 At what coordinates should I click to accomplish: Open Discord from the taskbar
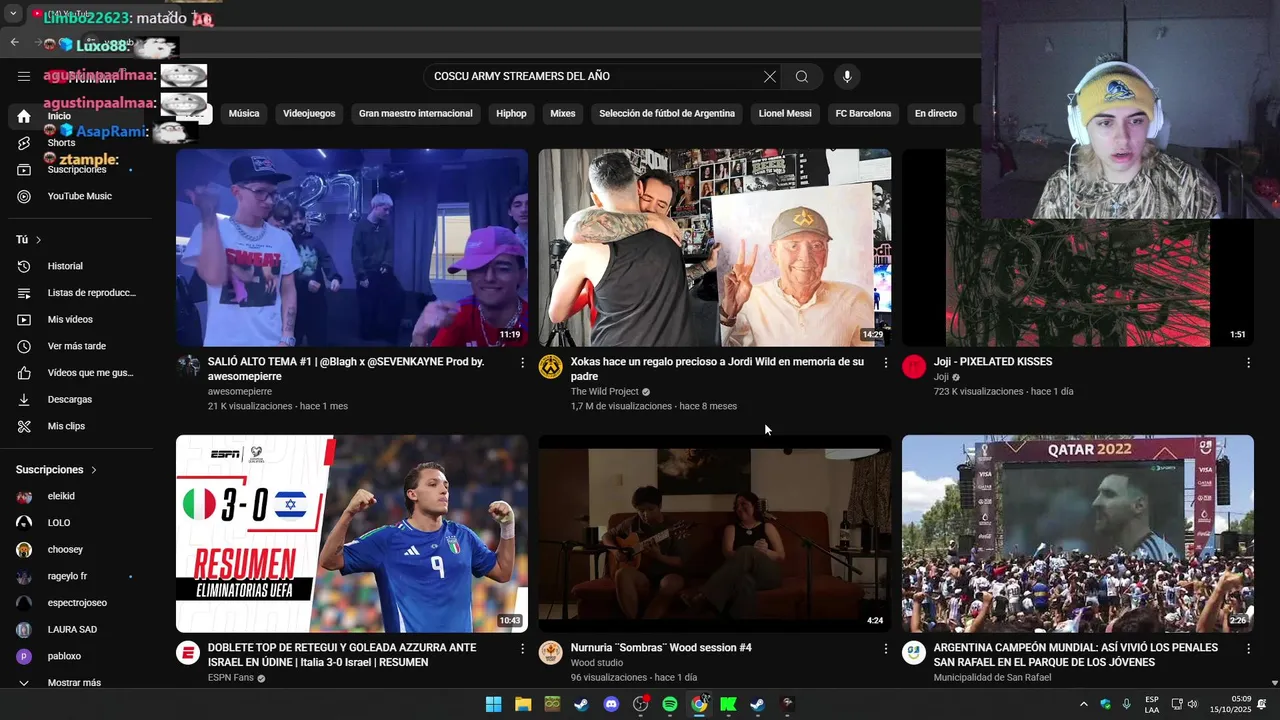[x=611, y=704]
